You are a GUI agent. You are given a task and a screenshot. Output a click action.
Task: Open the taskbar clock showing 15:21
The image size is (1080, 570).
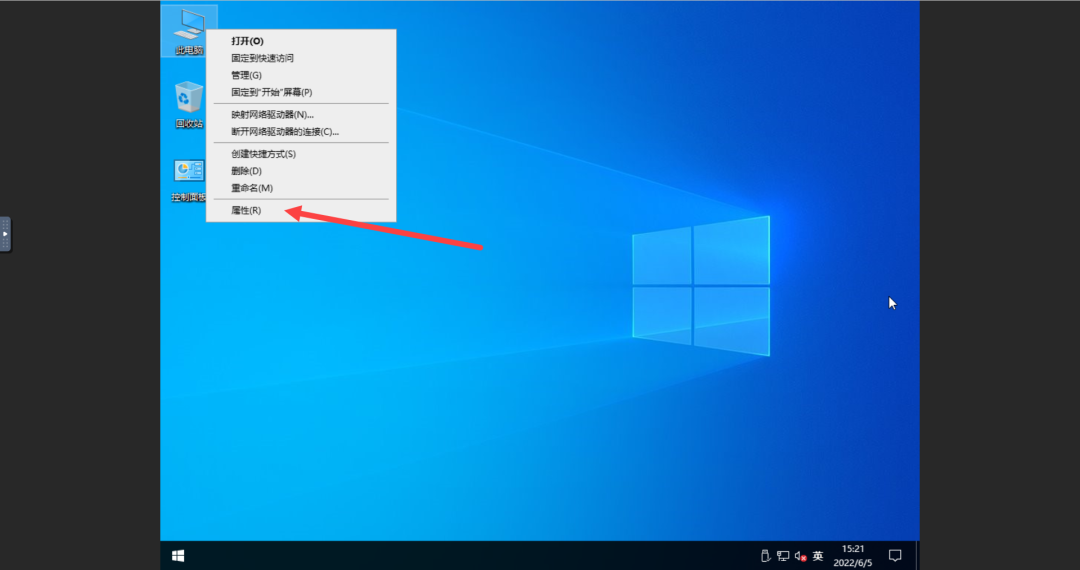click(853, 556)
